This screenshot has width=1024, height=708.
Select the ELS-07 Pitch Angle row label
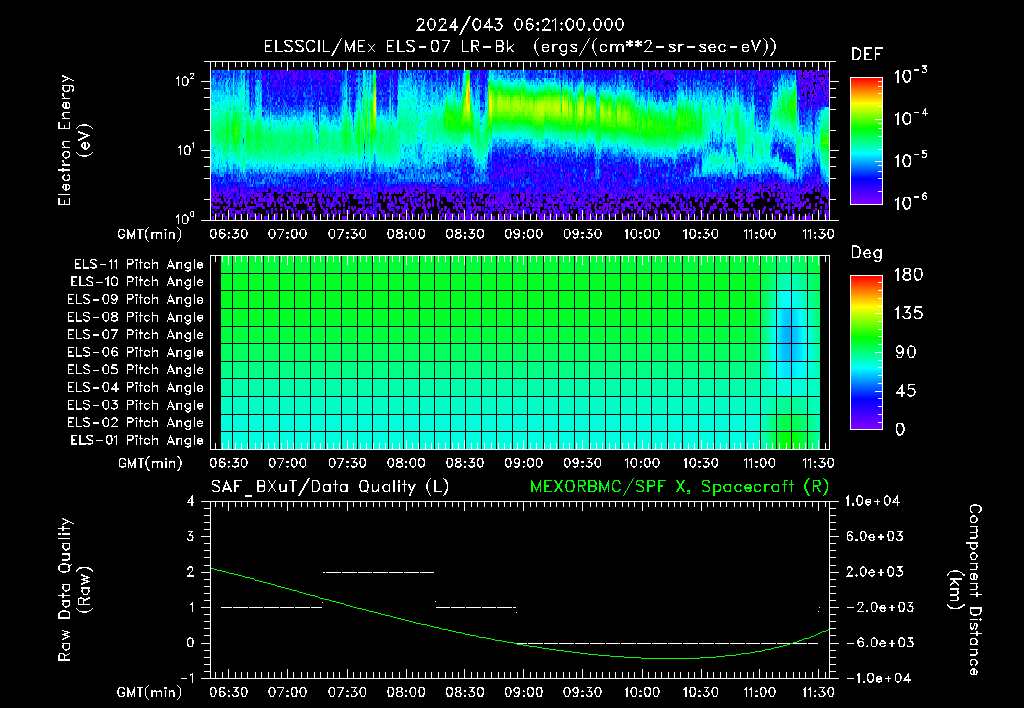pos(136,334)
